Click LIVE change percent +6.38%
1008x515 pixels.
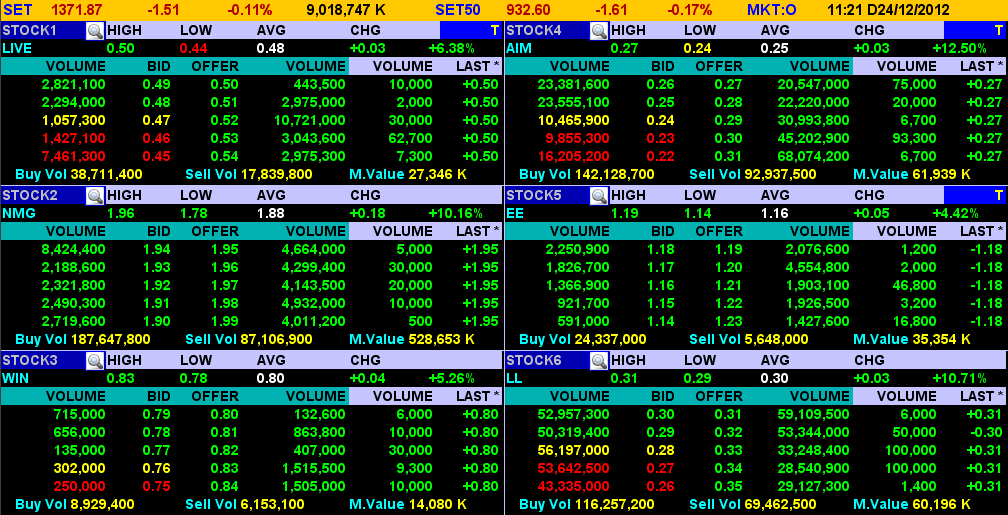451,48
